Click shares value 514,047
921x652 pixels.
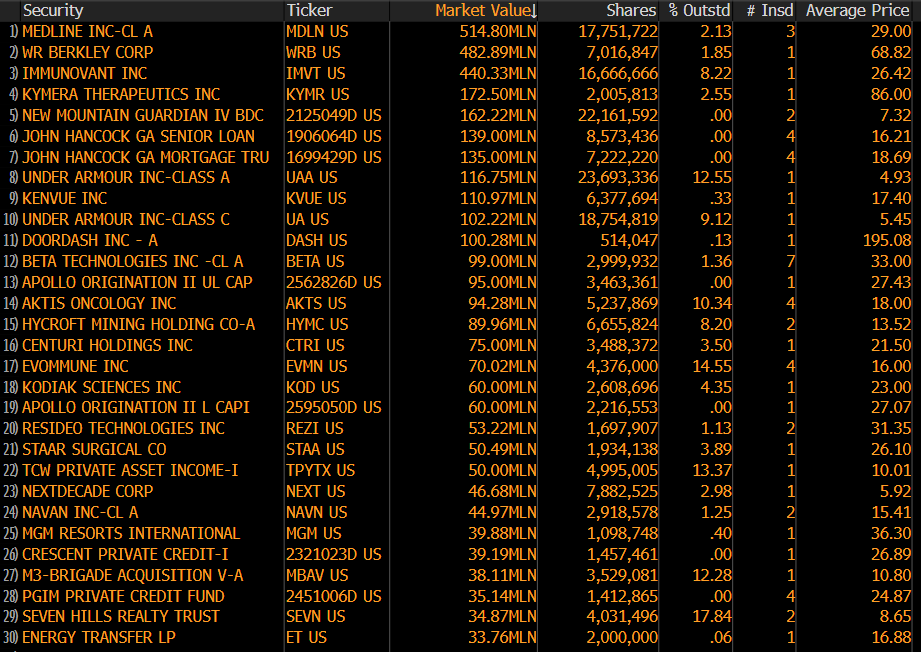(629, 240)
